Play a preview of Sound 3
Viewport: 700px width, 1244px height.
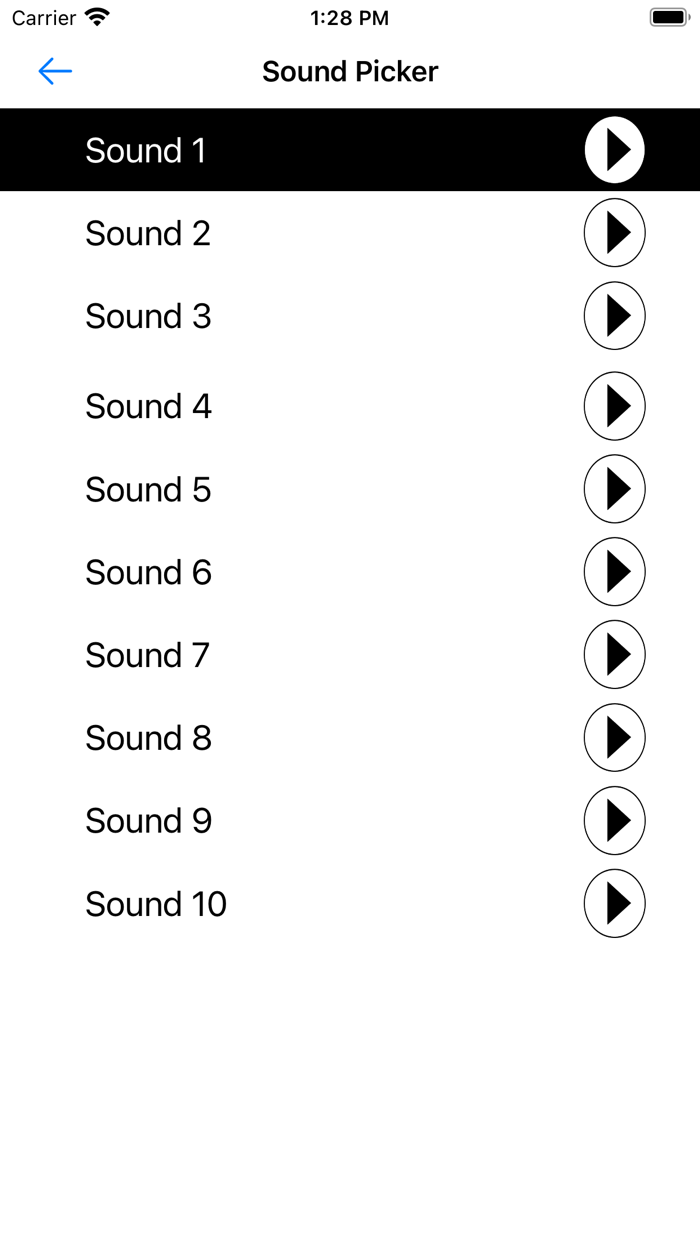pos(614,315)
